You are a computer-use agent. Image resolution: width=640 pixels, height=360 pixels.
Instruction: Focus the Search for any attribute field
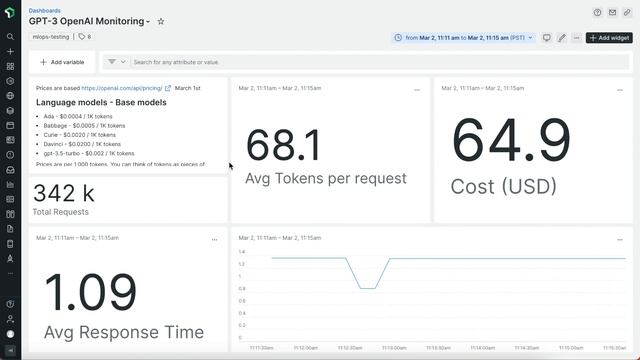[x=380, y=62]
